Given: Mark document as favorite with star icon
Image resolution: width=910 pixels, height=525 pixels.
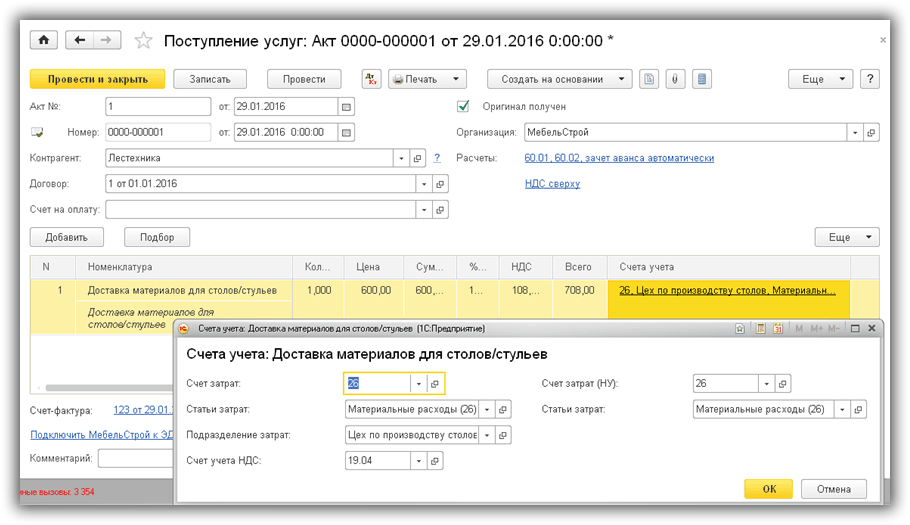Looking at the screenshot, I should pos(143,40).
